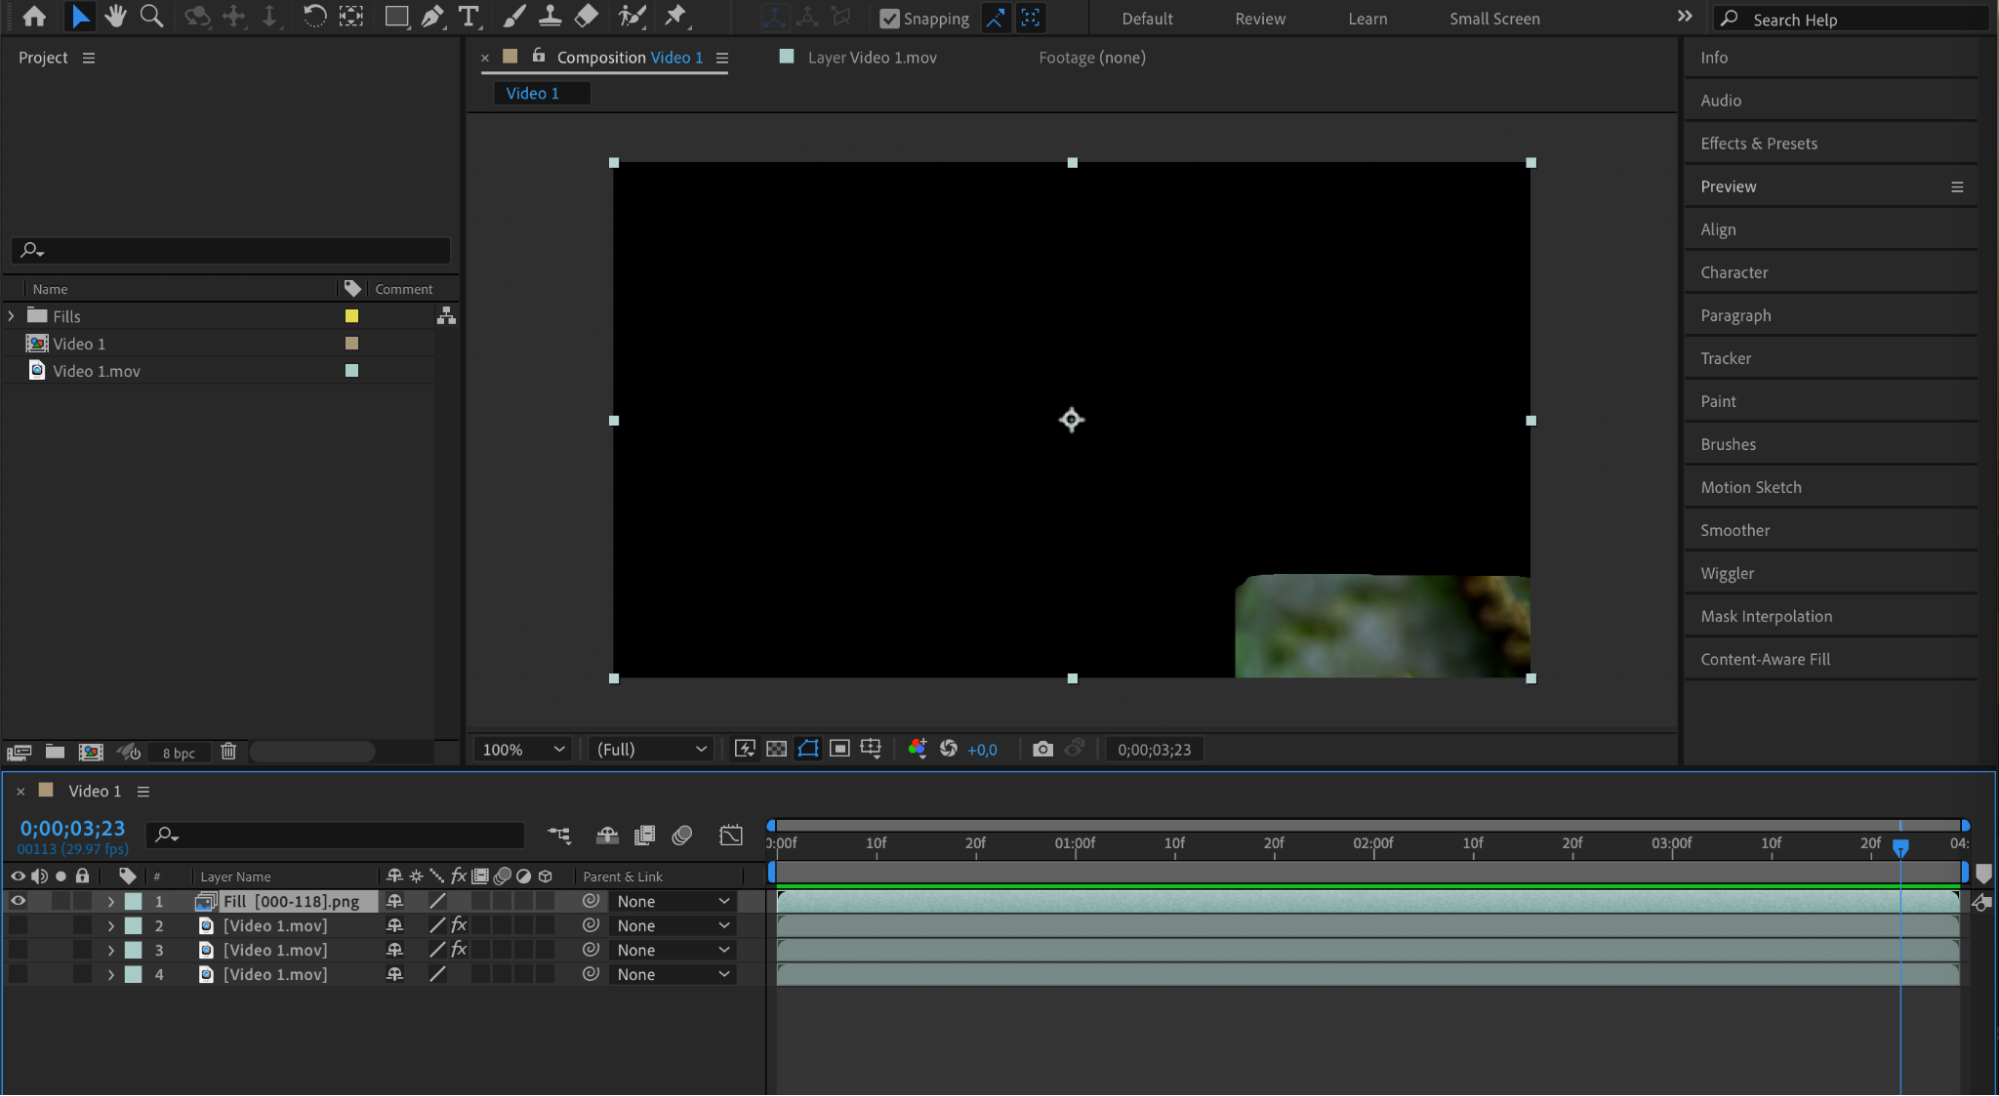Expand the Fills folder
This screenshot has height=1096, width=1999.
(x=11, y=316)
